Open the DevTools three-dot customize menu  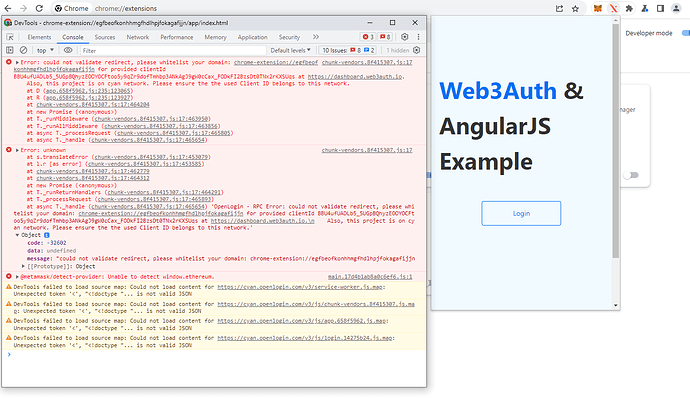(418, 37)
